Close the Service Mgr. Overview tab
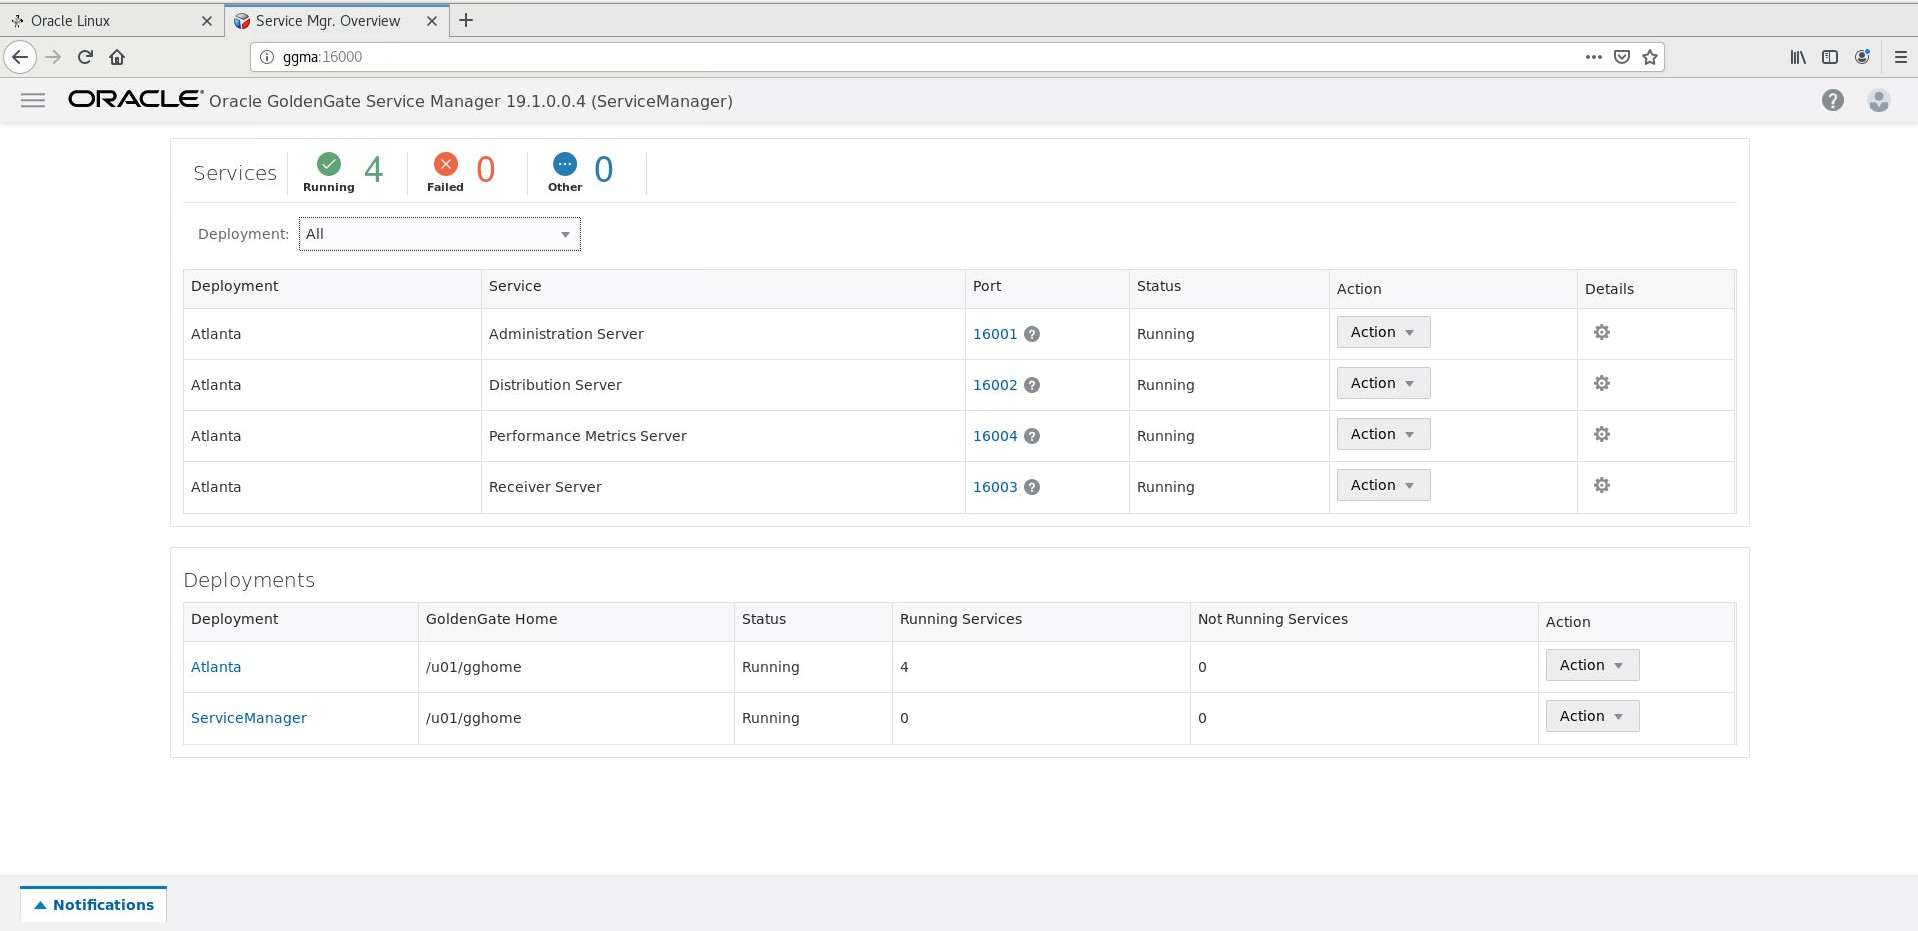 tap(432, 20)
